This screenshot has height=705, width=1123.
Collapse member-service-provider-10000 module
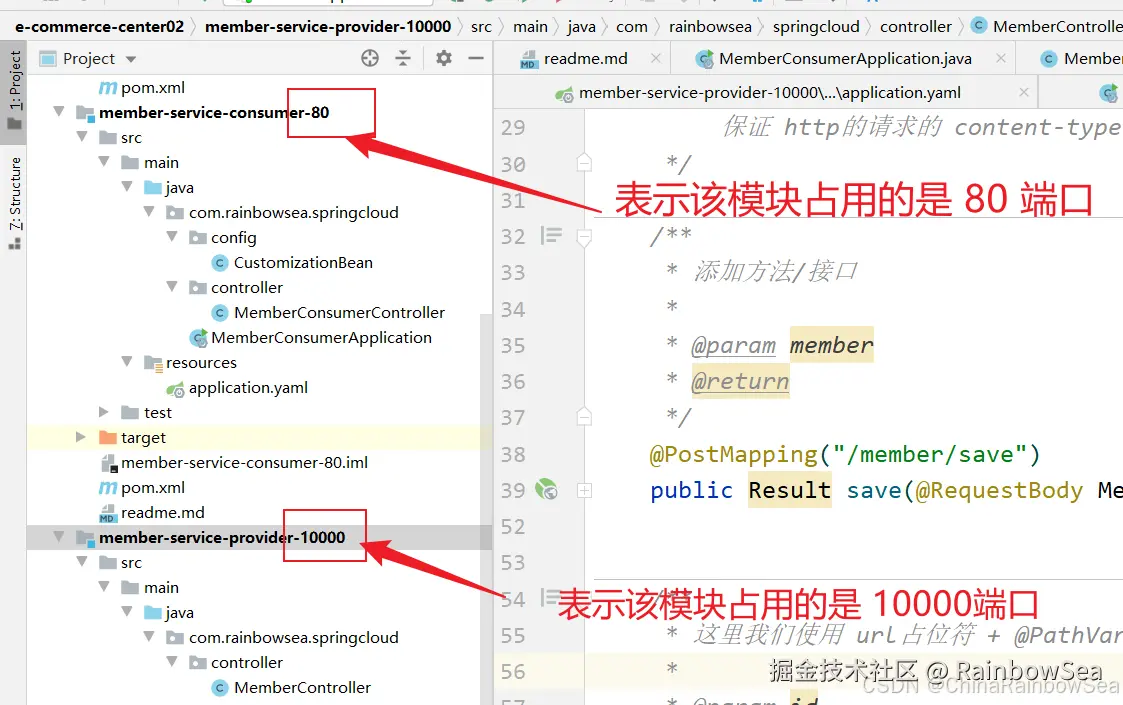[x=59, y=537]
